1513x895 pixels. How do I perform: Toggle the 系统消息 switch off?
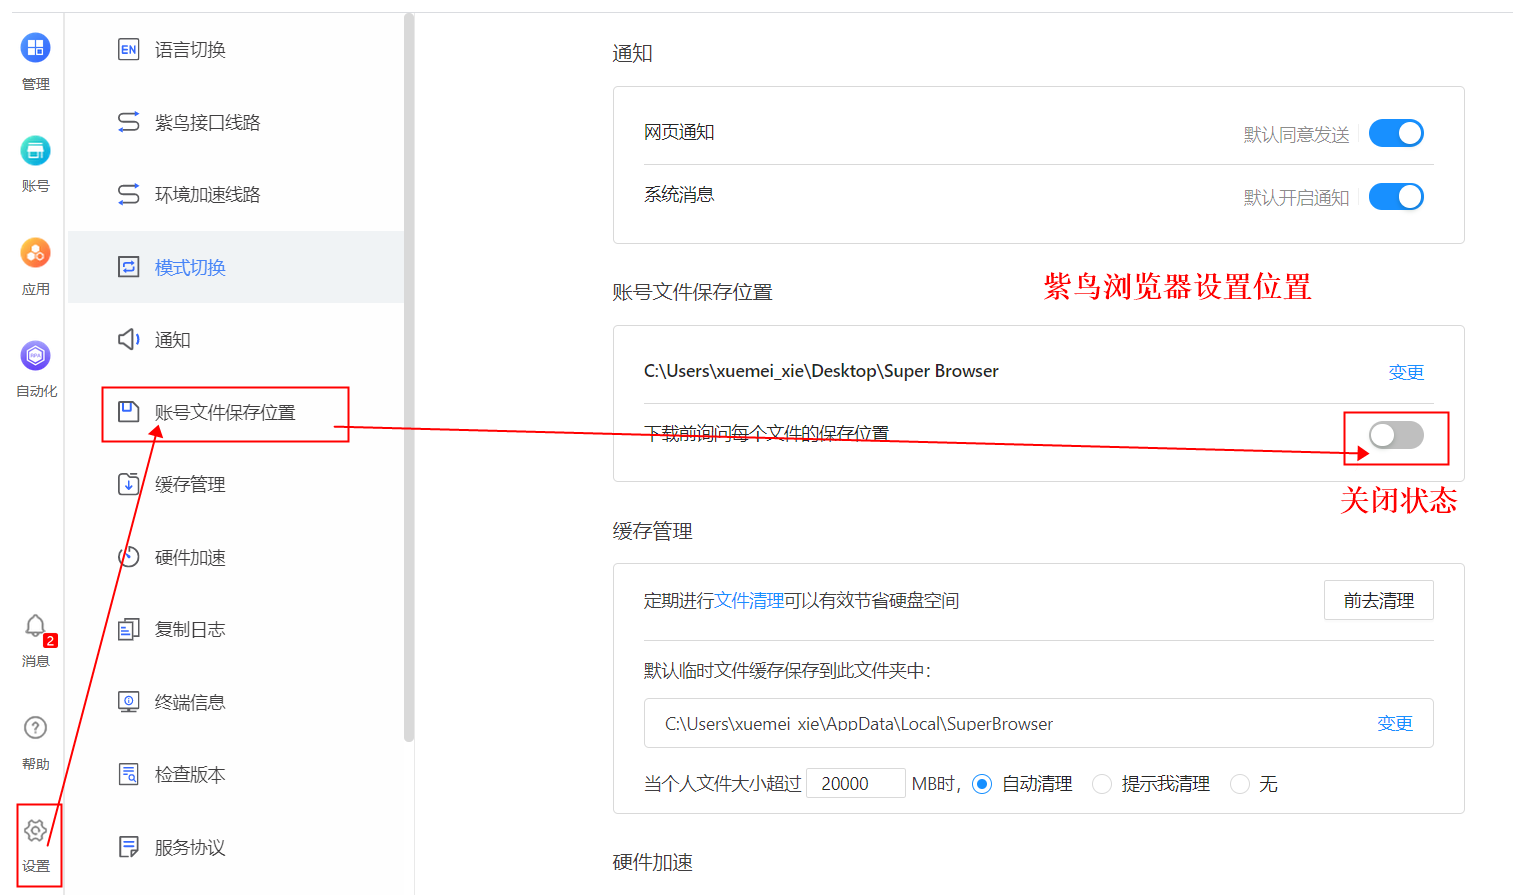click(x=1396, y=197)
